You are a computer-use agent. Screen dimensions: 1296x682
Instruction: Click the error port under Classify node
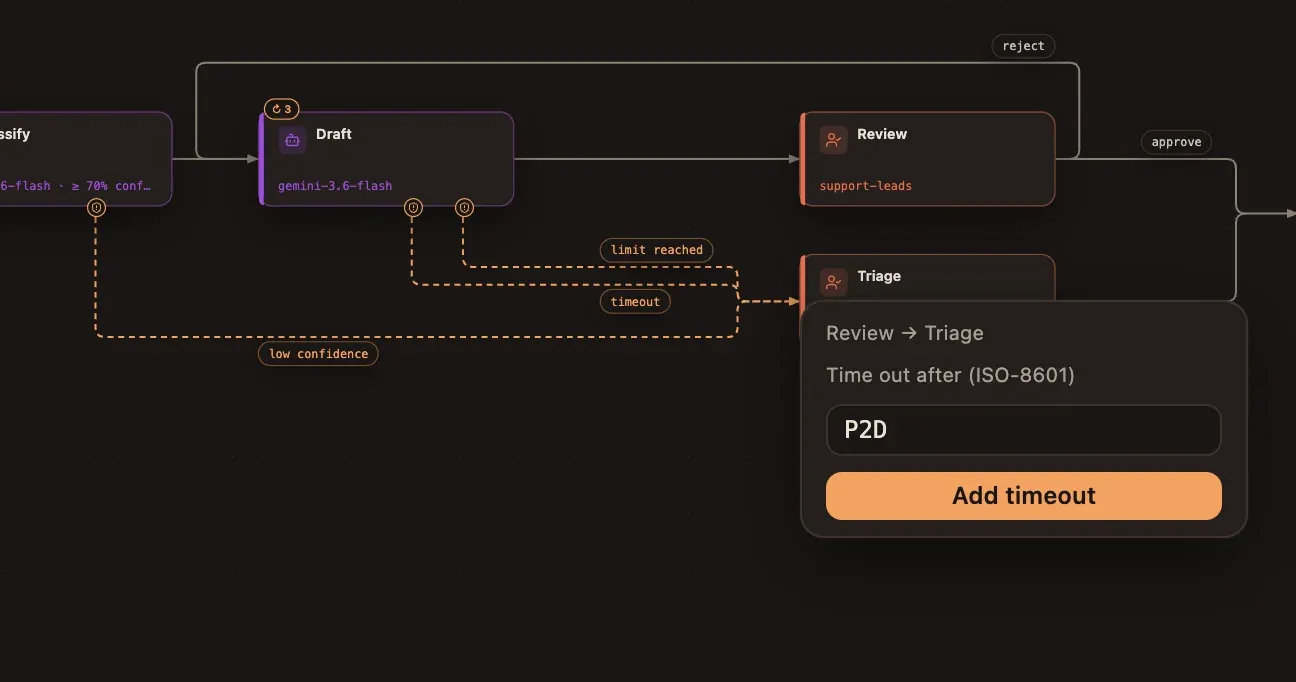tap(96, 207)
